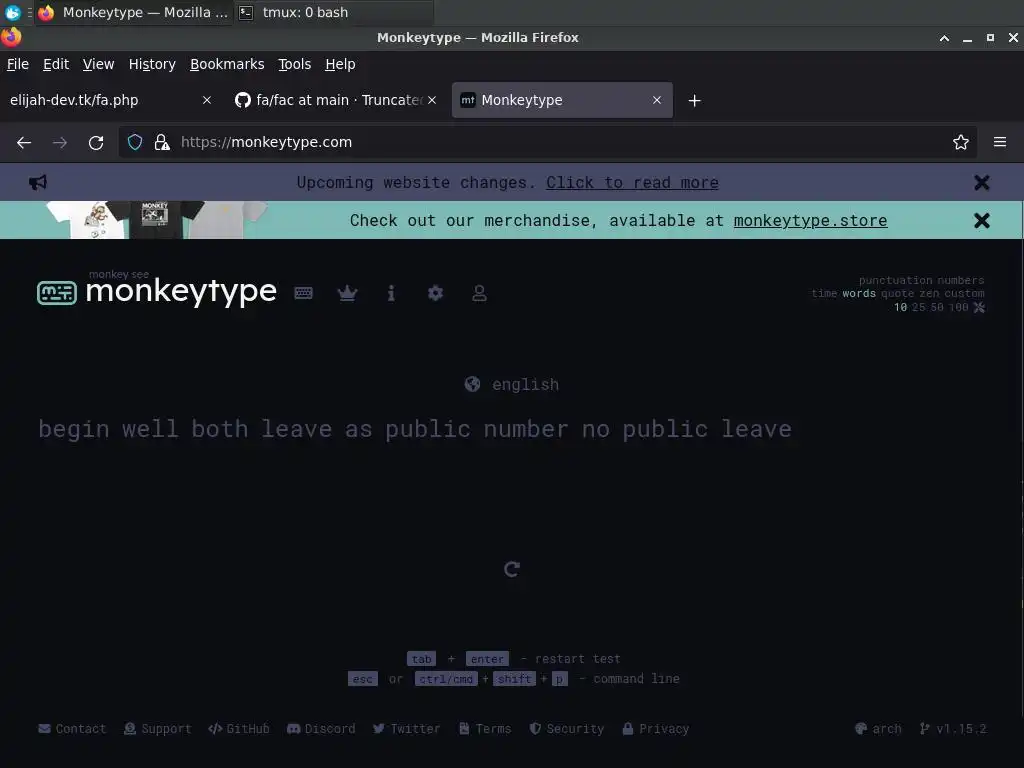Open the Support footer link
This screenshot has height=768, width=1024.
(157, 728)
